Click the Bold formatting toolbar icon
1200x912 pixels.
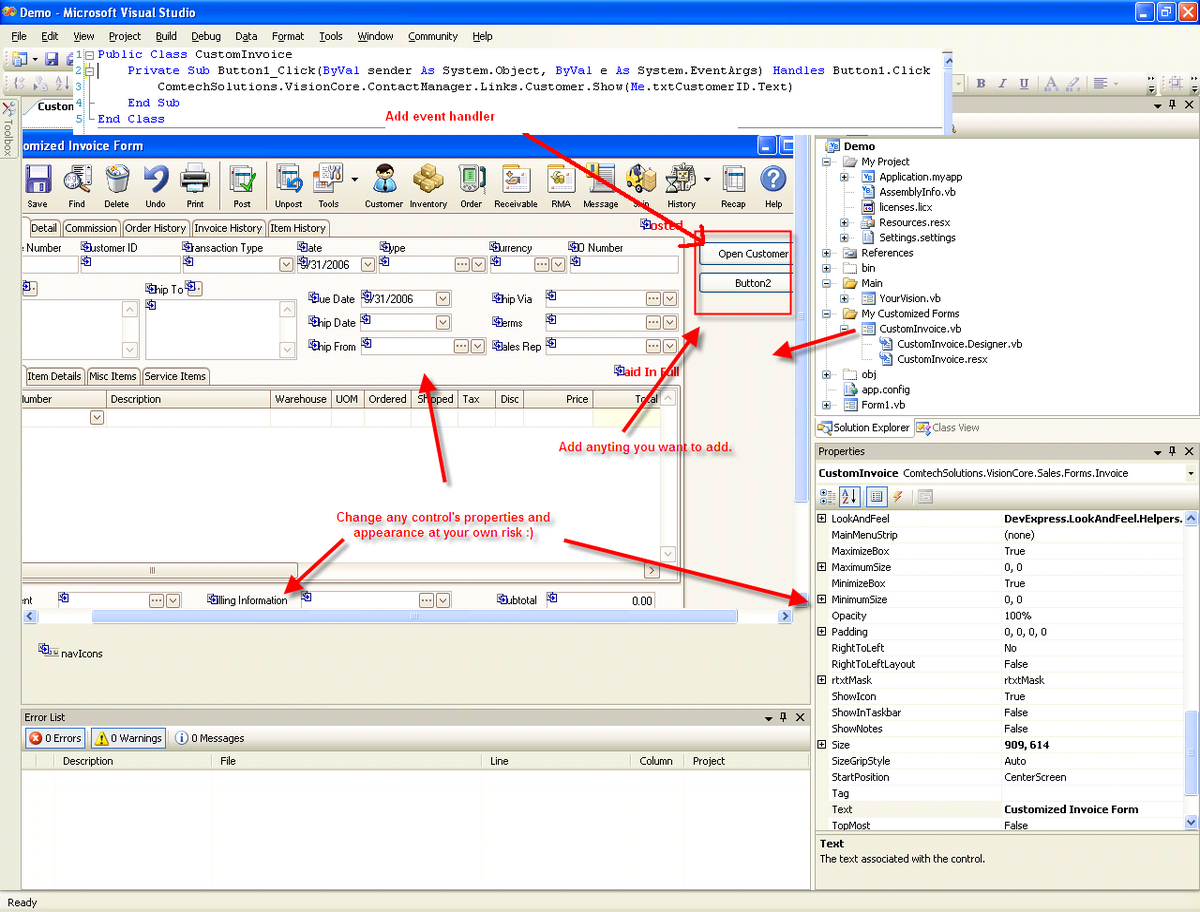pos(982,84)
